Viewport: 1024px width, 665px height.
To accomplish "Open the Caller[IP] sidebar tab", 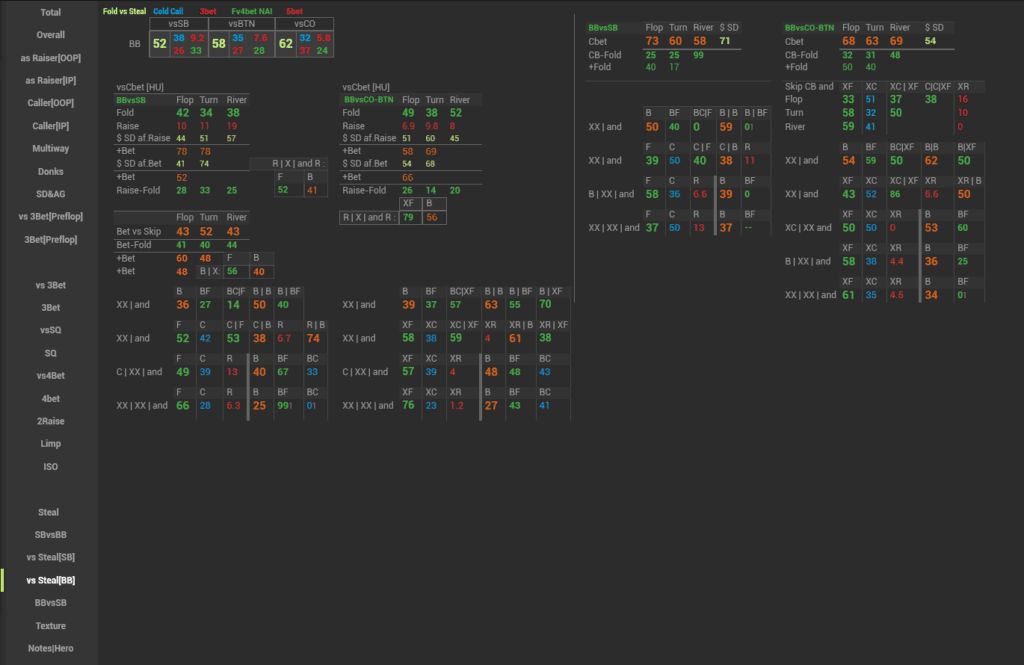I will [x=50, y=126].
